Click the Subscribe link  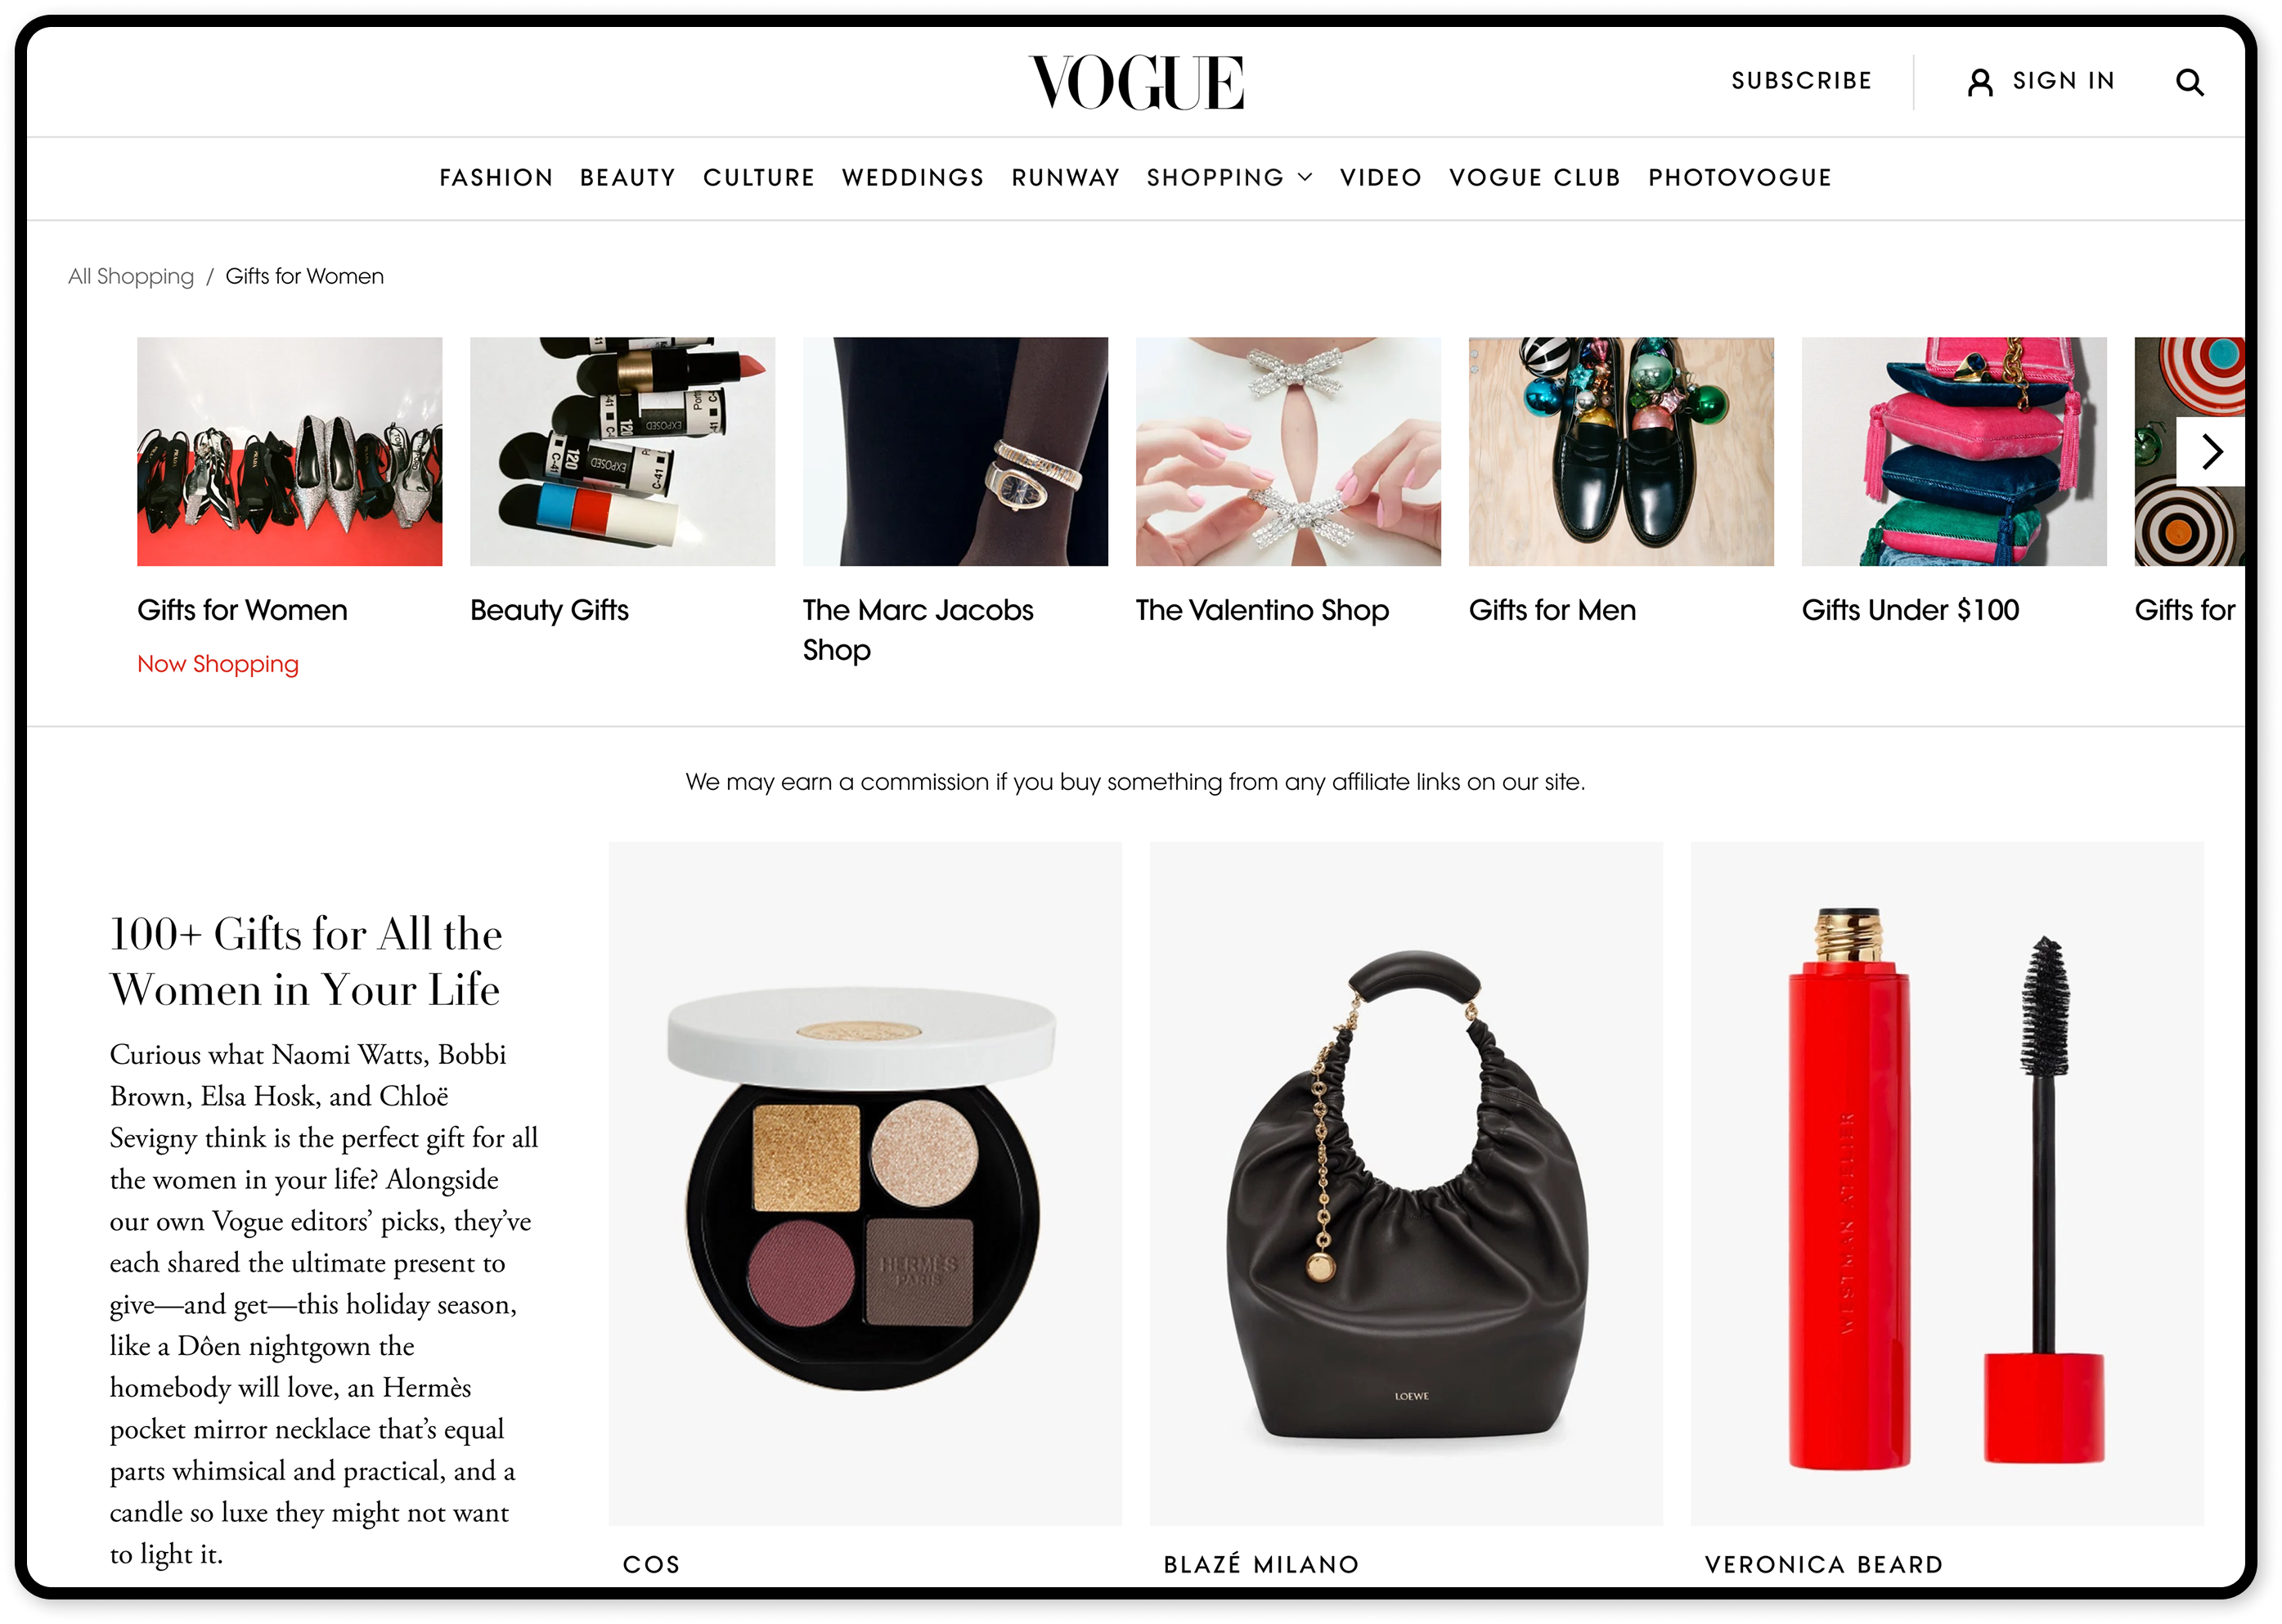coord(1801,81)
